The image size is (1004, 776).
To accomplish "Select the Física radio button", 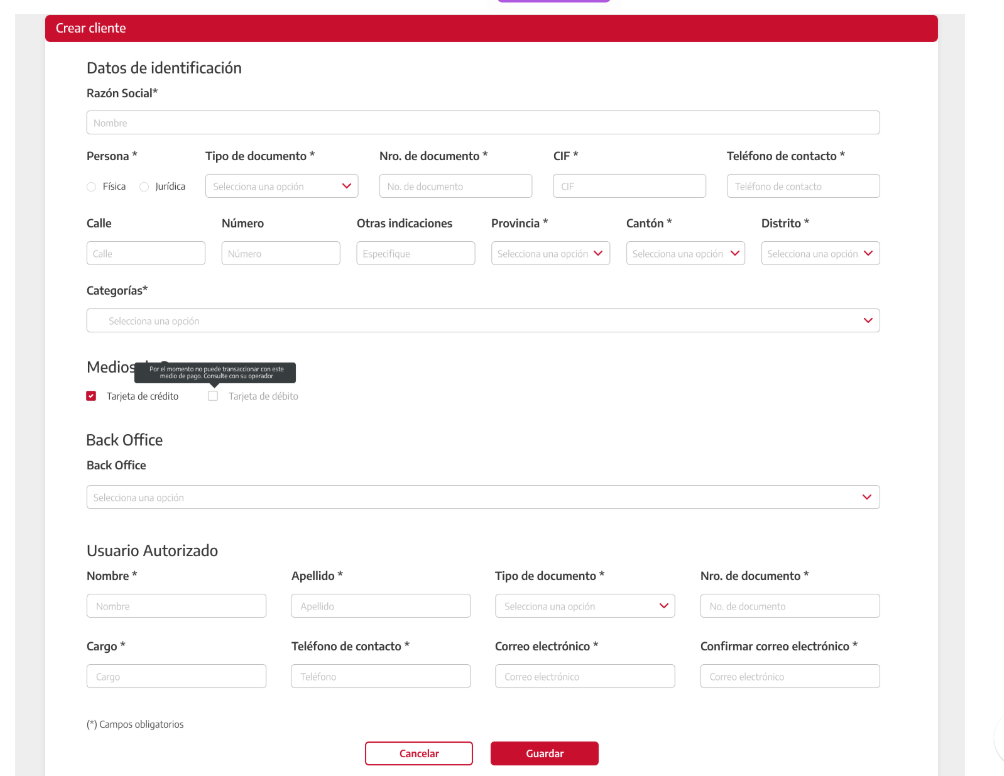I will [92, 187].
